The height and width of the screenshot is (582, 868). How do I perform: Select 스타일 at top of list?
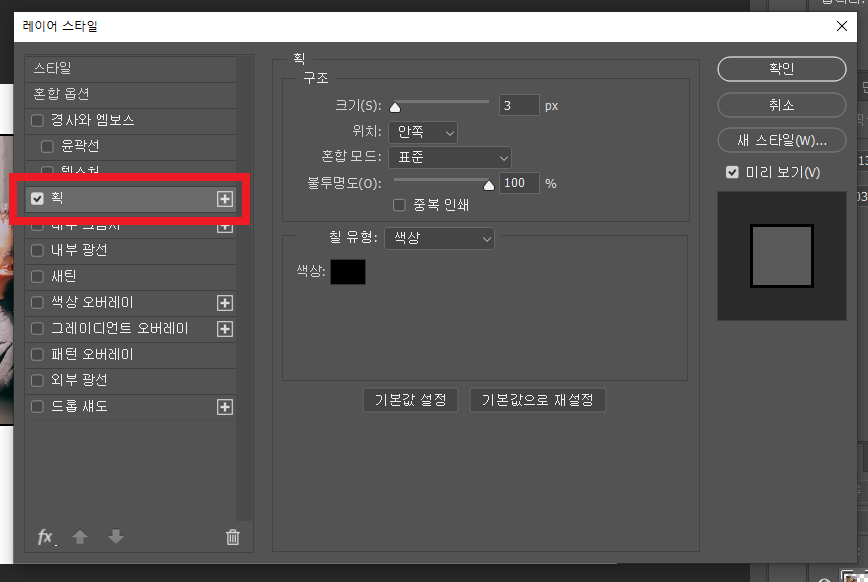point(54,68)
